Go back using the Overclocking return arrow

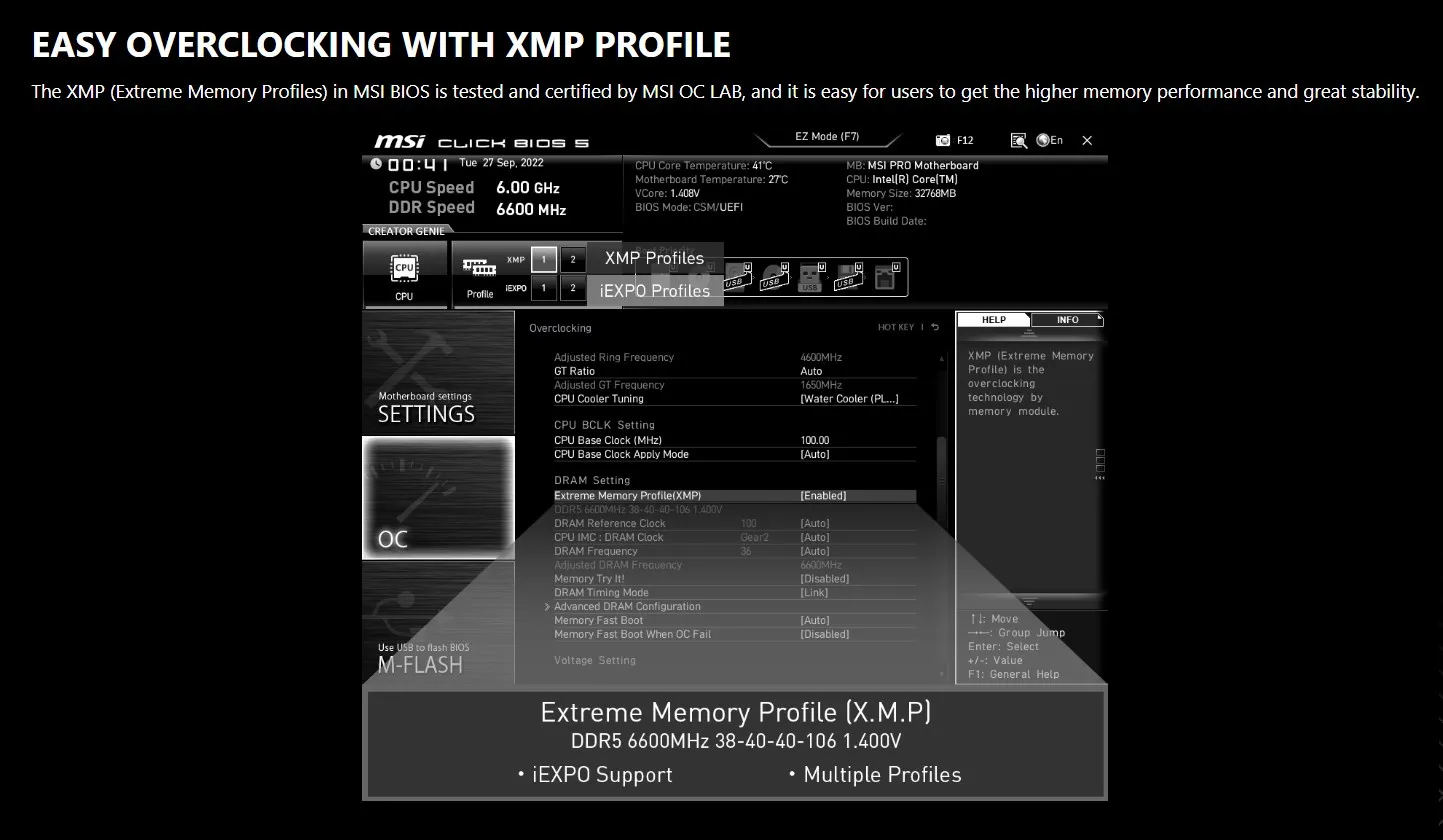coord(935,327)
